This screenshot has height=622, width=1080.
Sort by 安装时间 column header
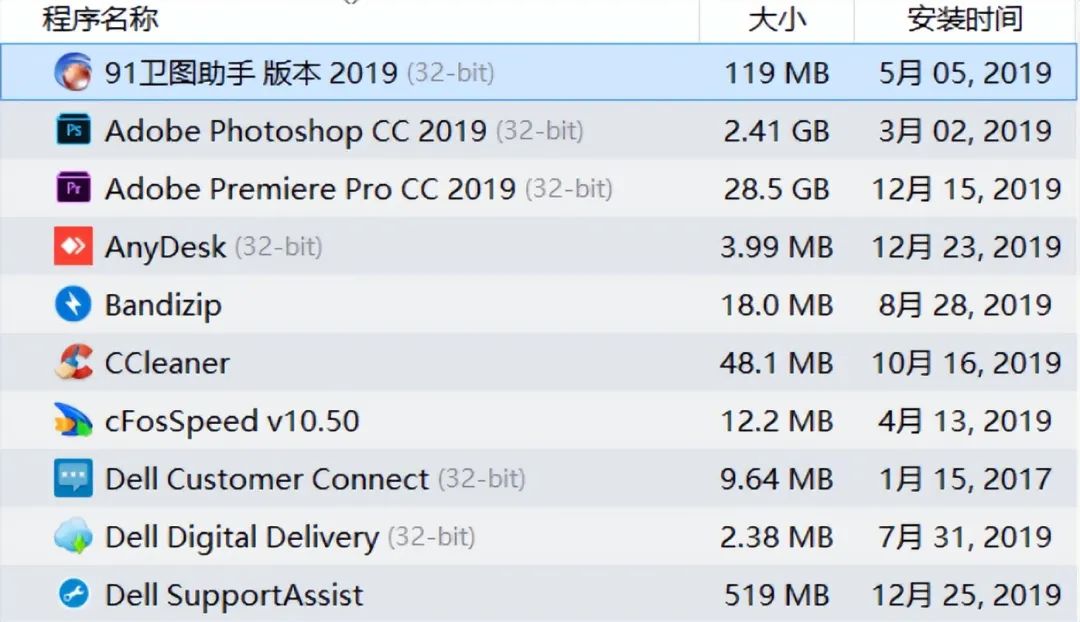point(964,19)
